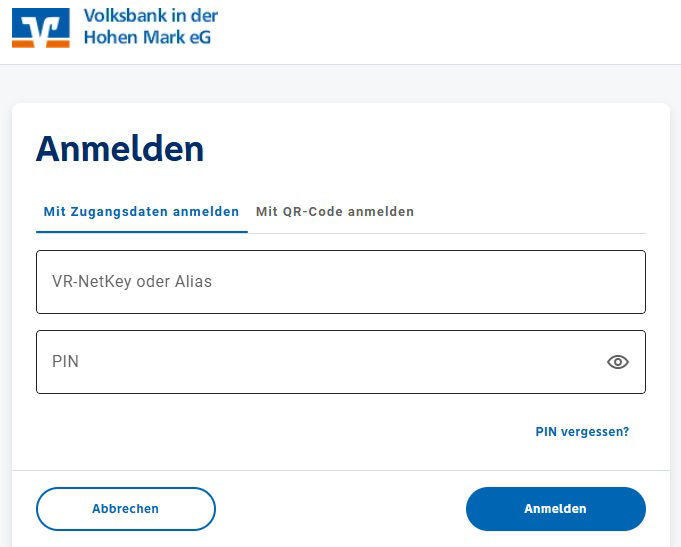Screen dimensions: 681x547
Task: Click the VR-NetKey oder Alias placeholder text
Action: tap(132, 282)
